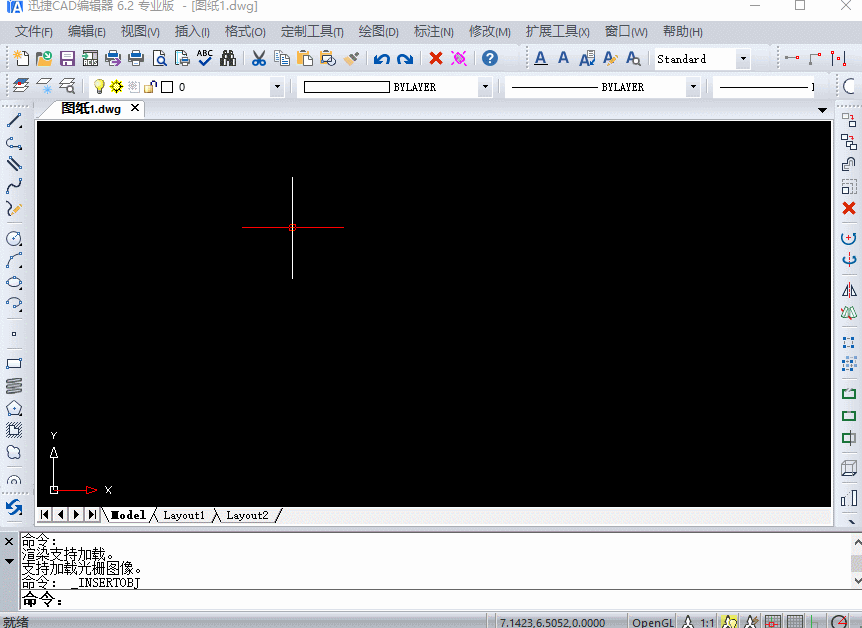Open the 编辑(E) menu

86,31
